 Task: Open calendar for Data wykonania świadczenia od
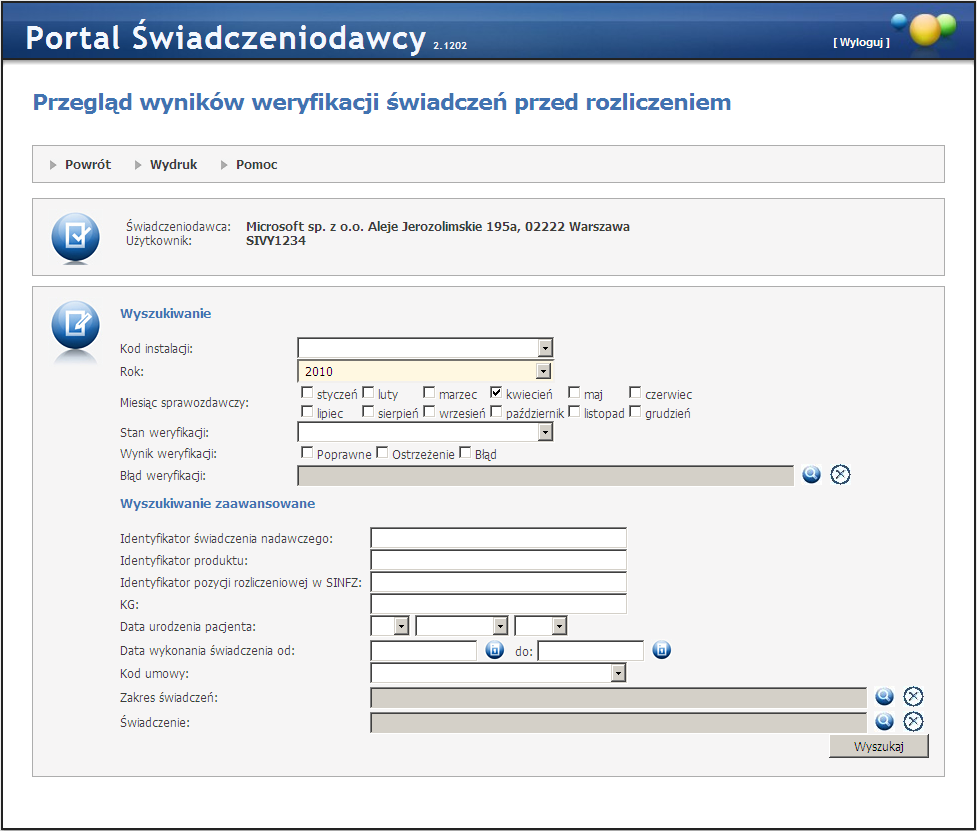[494, 651]
